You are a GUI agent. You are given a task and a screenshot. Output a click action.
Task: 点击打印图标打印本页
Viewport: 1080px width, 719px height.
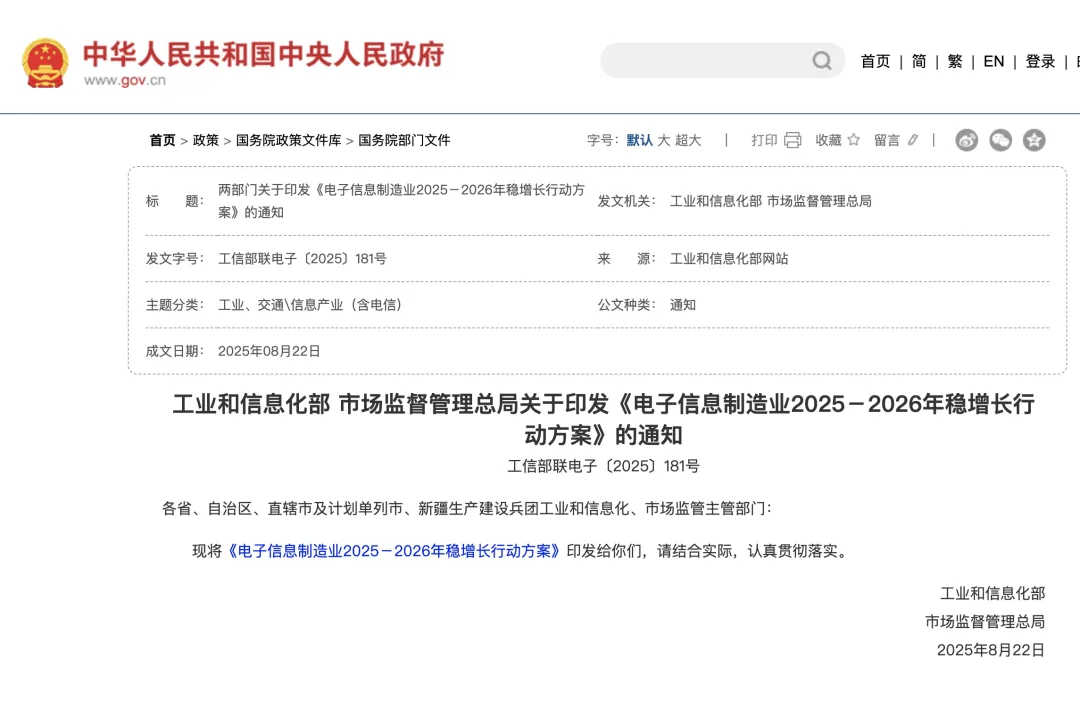point(791,140)
